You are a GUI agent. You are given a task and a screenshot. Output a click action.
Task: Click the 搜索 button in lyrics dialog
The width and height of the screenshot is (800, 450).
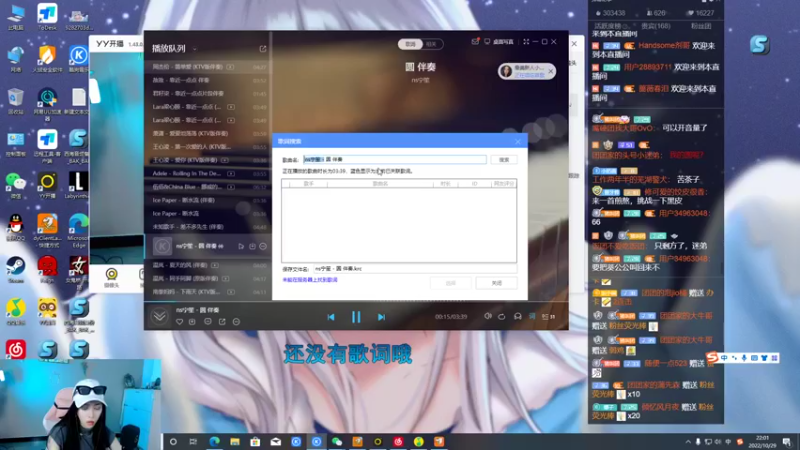[504, 160]
